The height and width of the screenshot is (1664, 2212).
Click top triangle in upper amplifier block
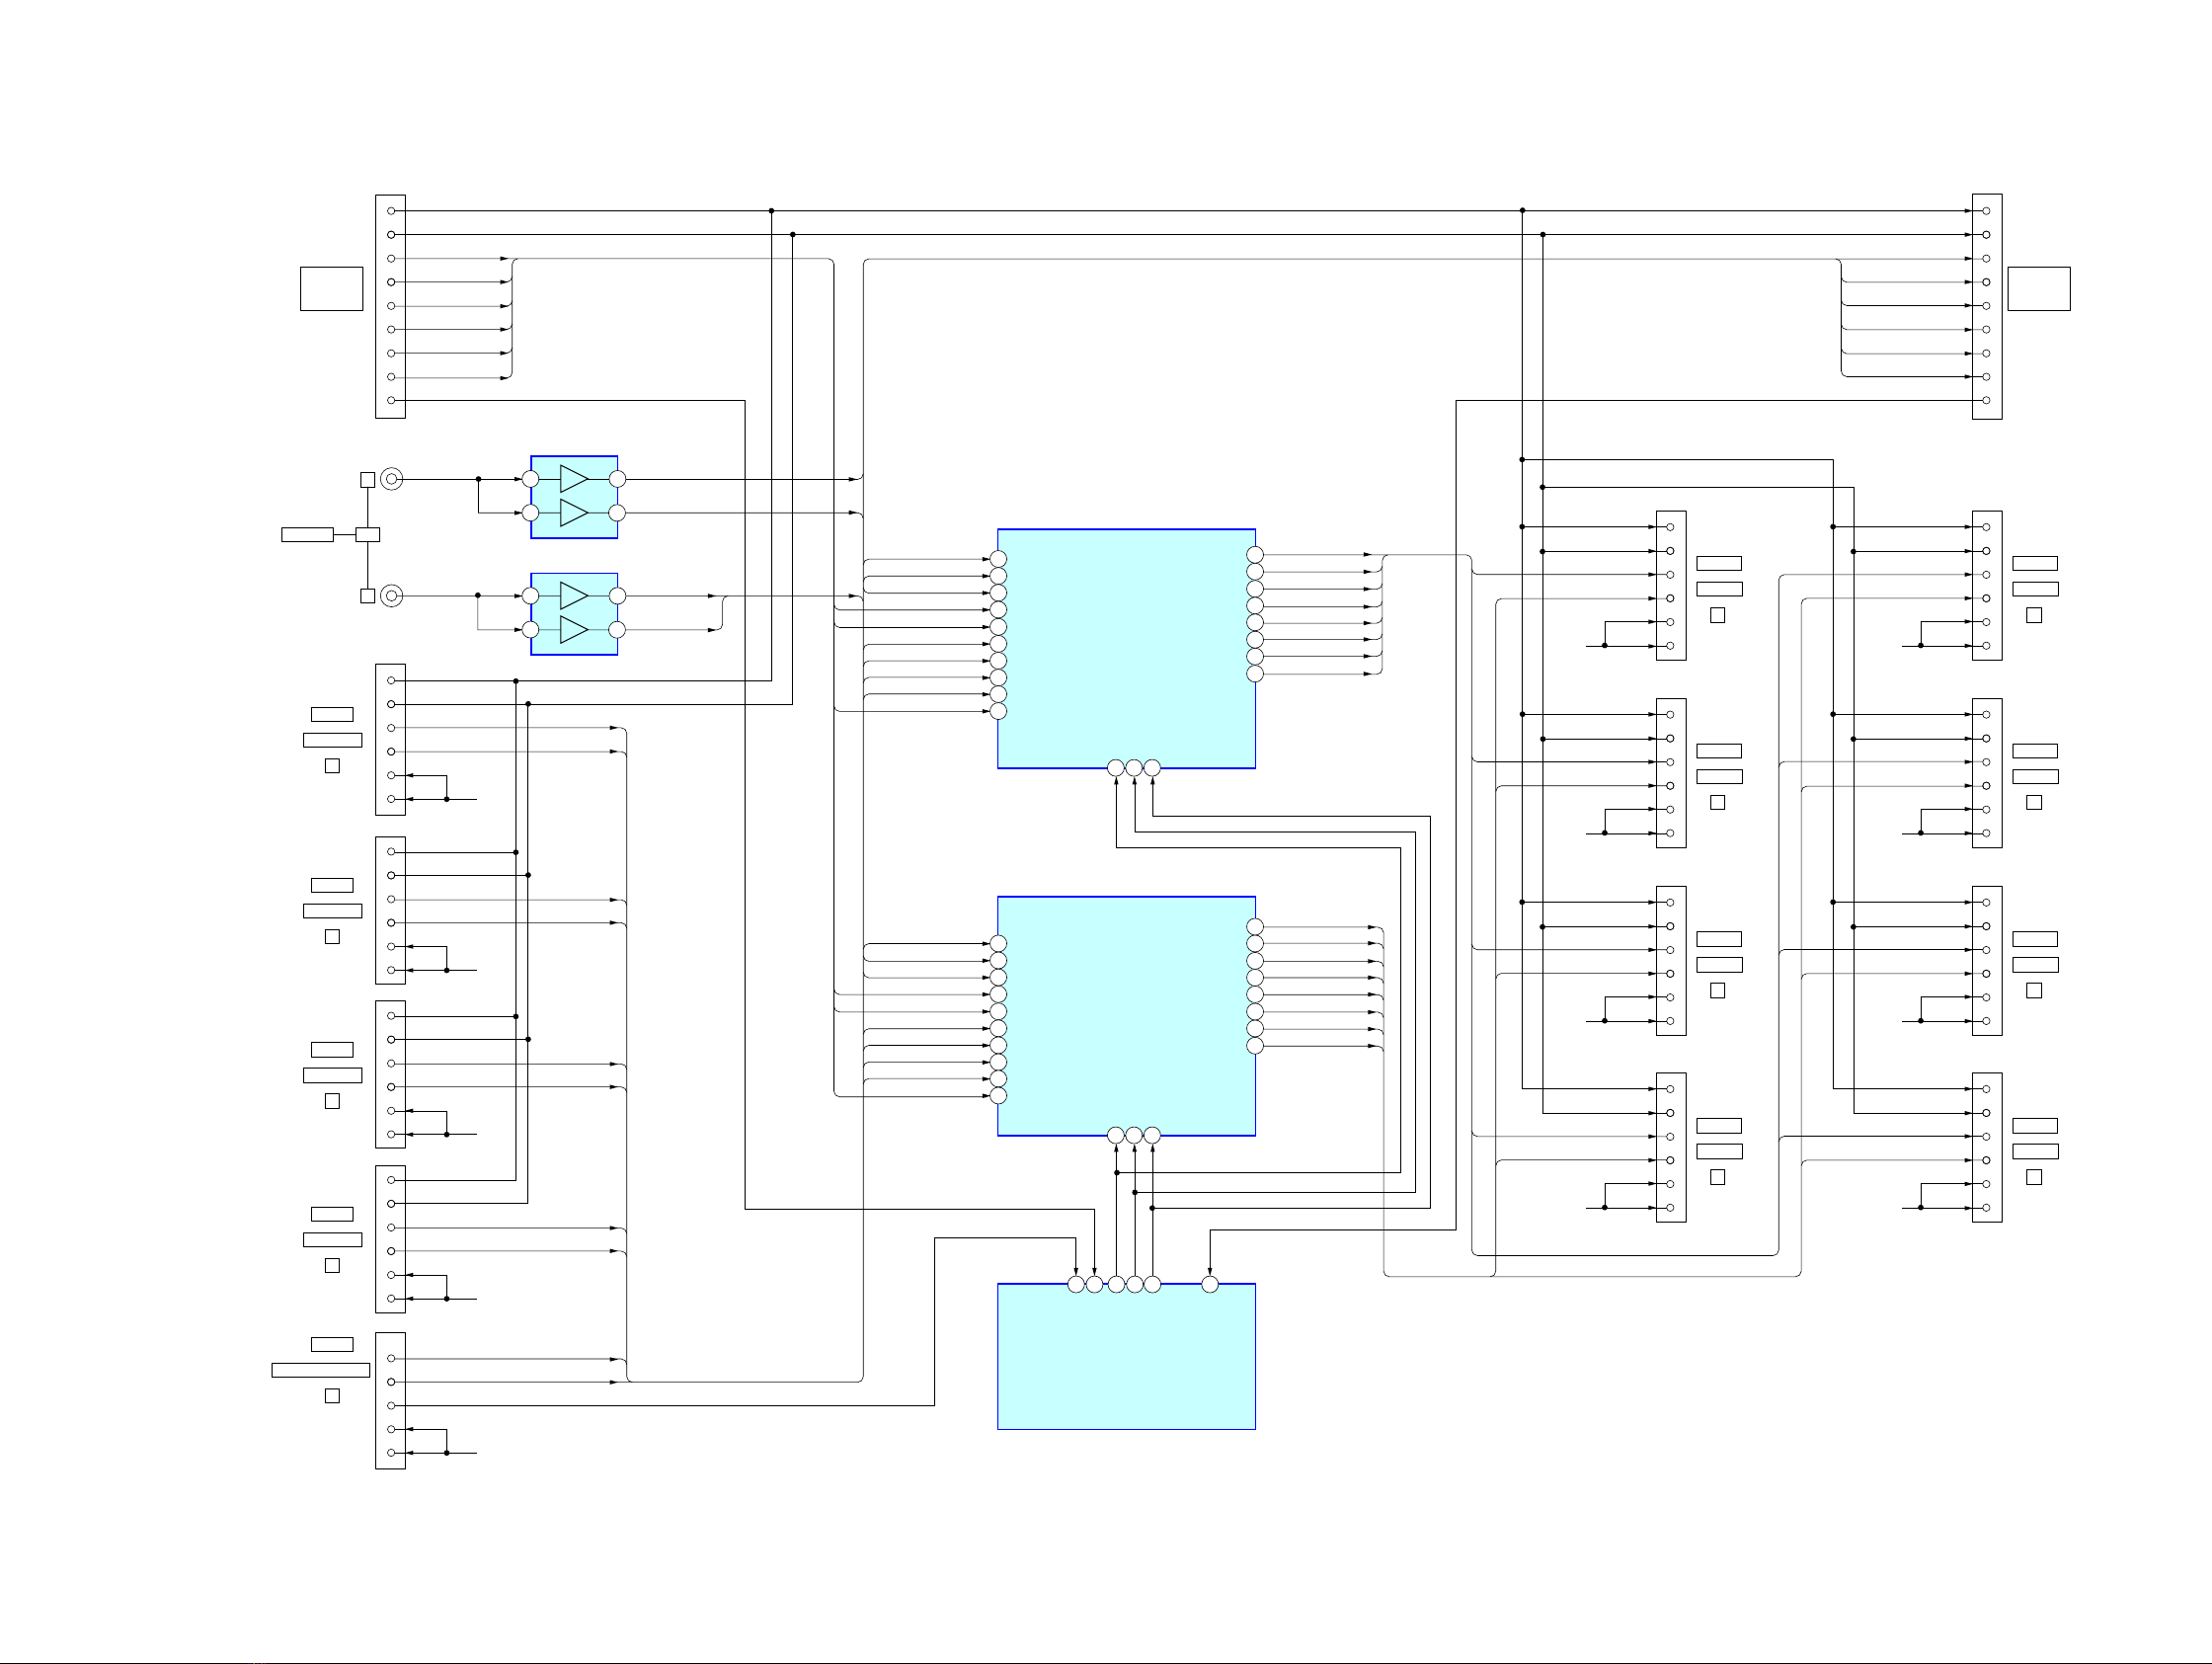coord(574,479)
